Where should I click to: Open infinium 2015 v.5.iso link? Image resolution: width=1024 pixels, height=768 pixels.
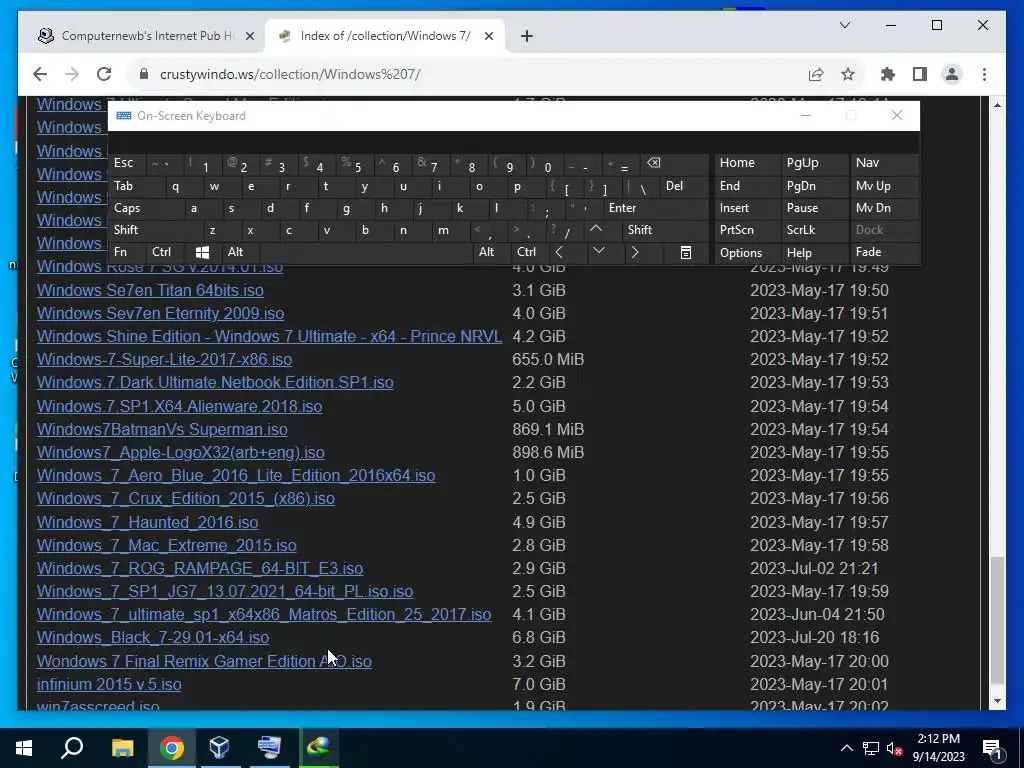pyautogui.click(x=109, y=684)
